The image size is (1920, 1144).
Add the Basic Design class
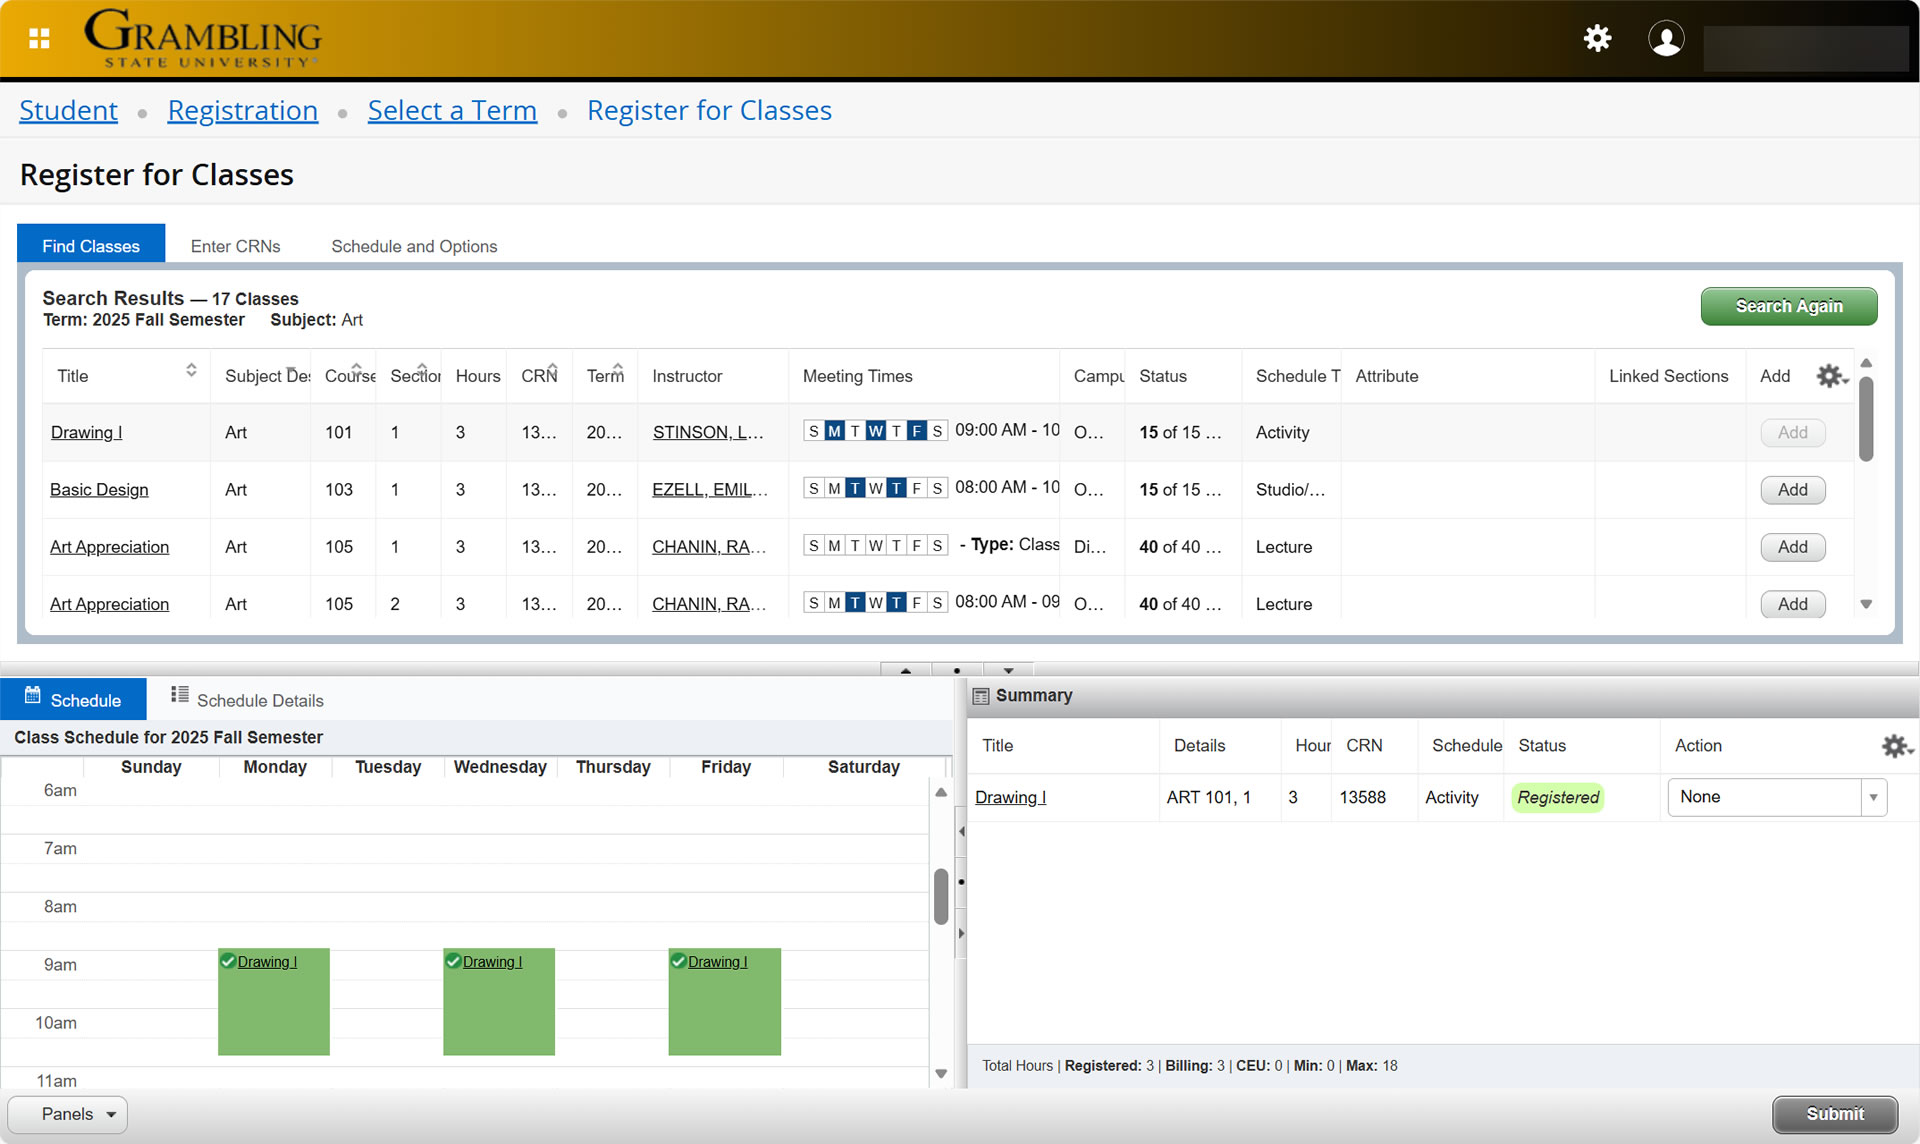pos(1792,490)
